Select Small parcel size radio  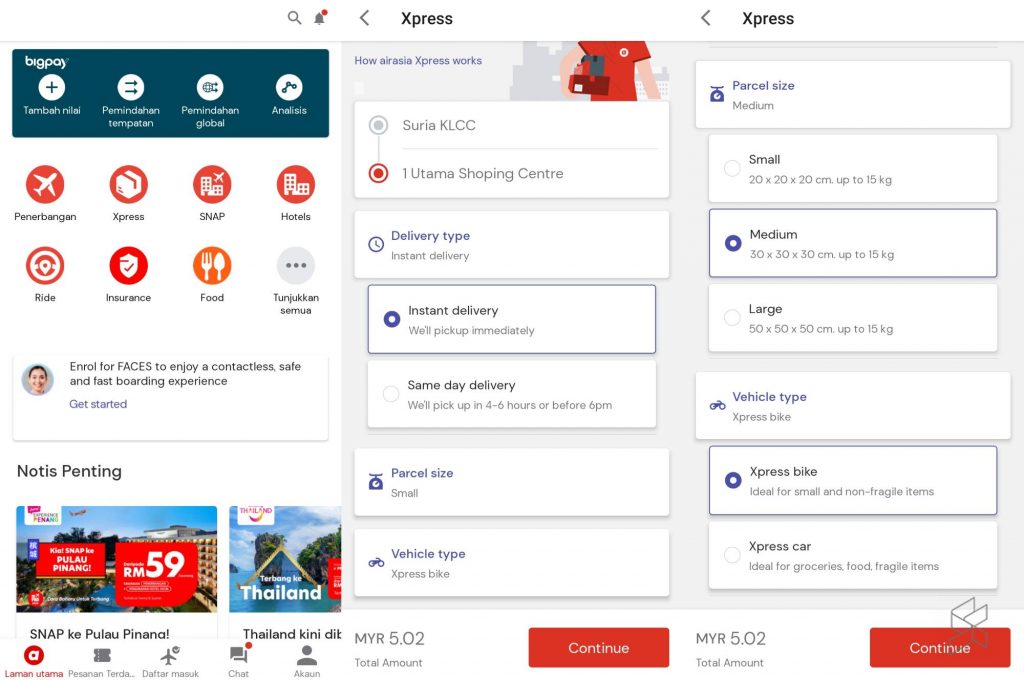point(732,168)
